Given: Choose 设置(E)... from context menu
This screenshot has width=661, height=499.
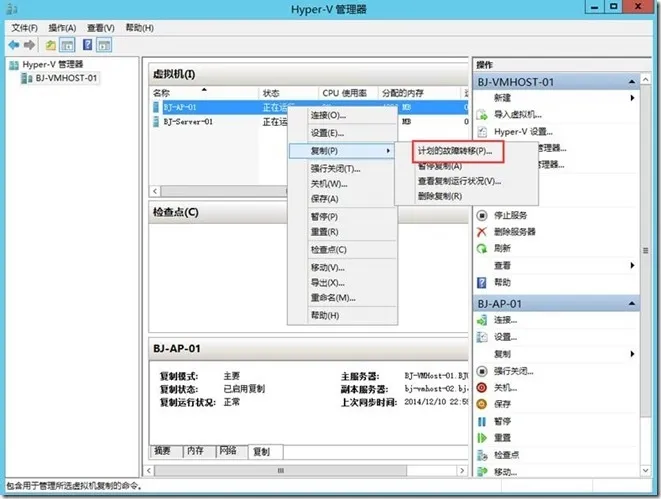Looking at the screenshot, I should click(x=342, y=133).
